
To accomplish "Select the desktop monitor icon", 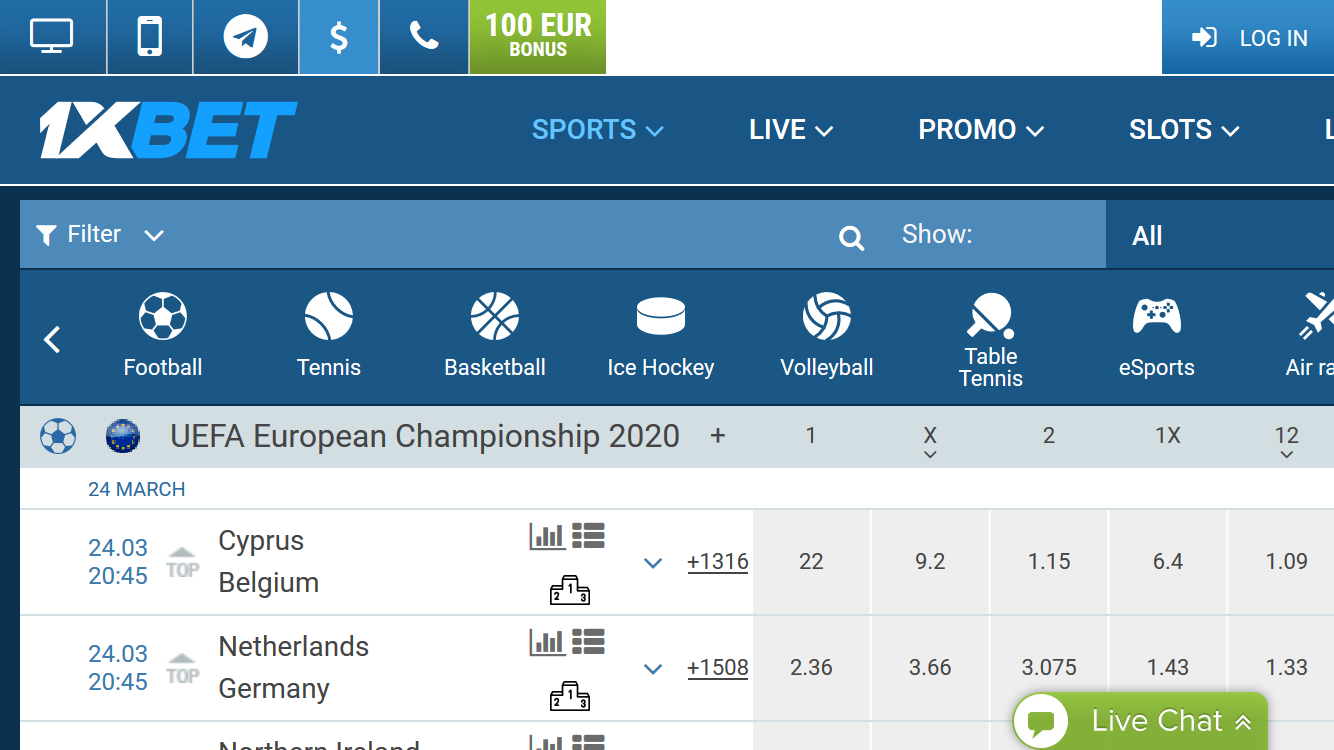I will point(52,38).
